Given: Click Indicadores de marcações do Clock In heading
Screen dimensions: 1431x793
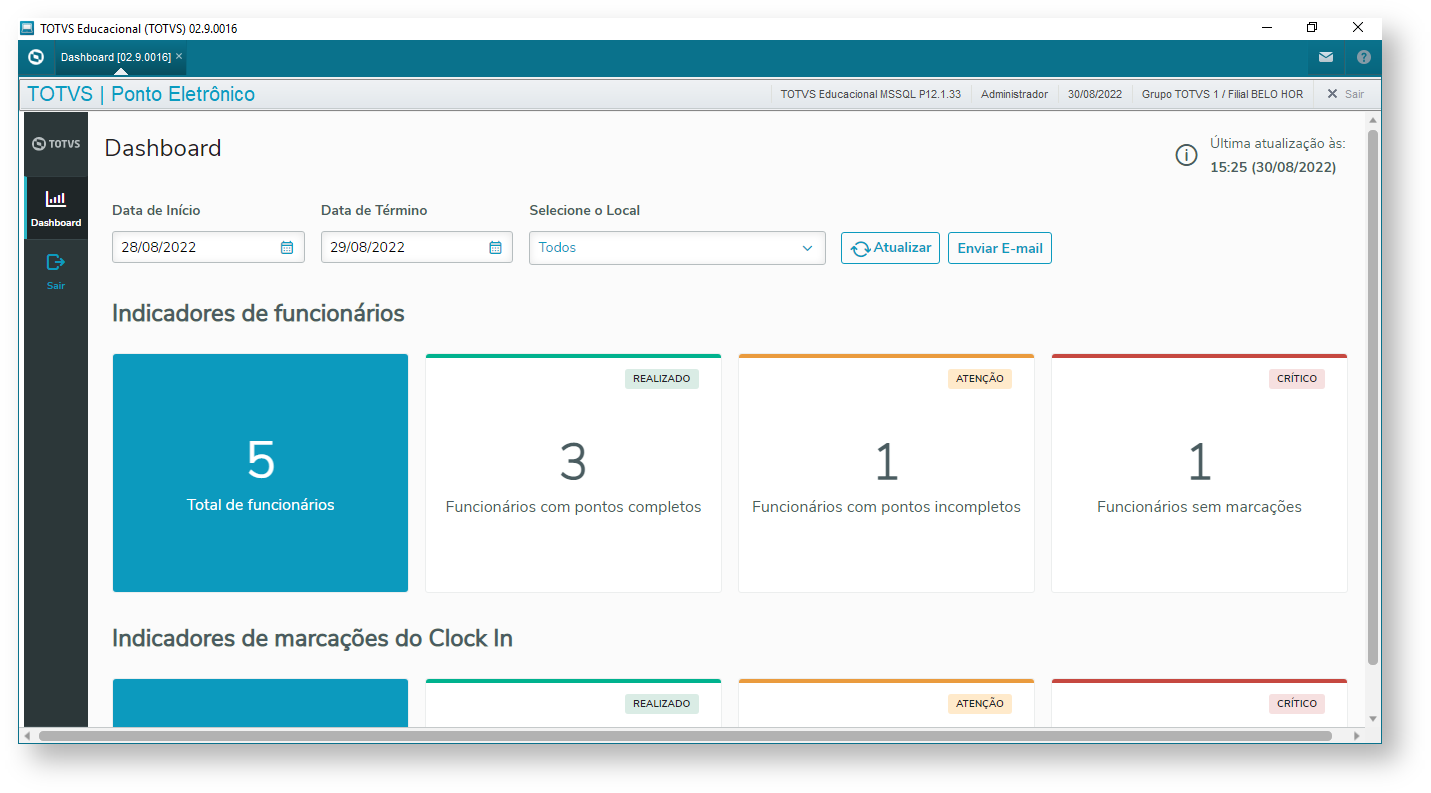Looking at the screenshot, I should [312, 638].
